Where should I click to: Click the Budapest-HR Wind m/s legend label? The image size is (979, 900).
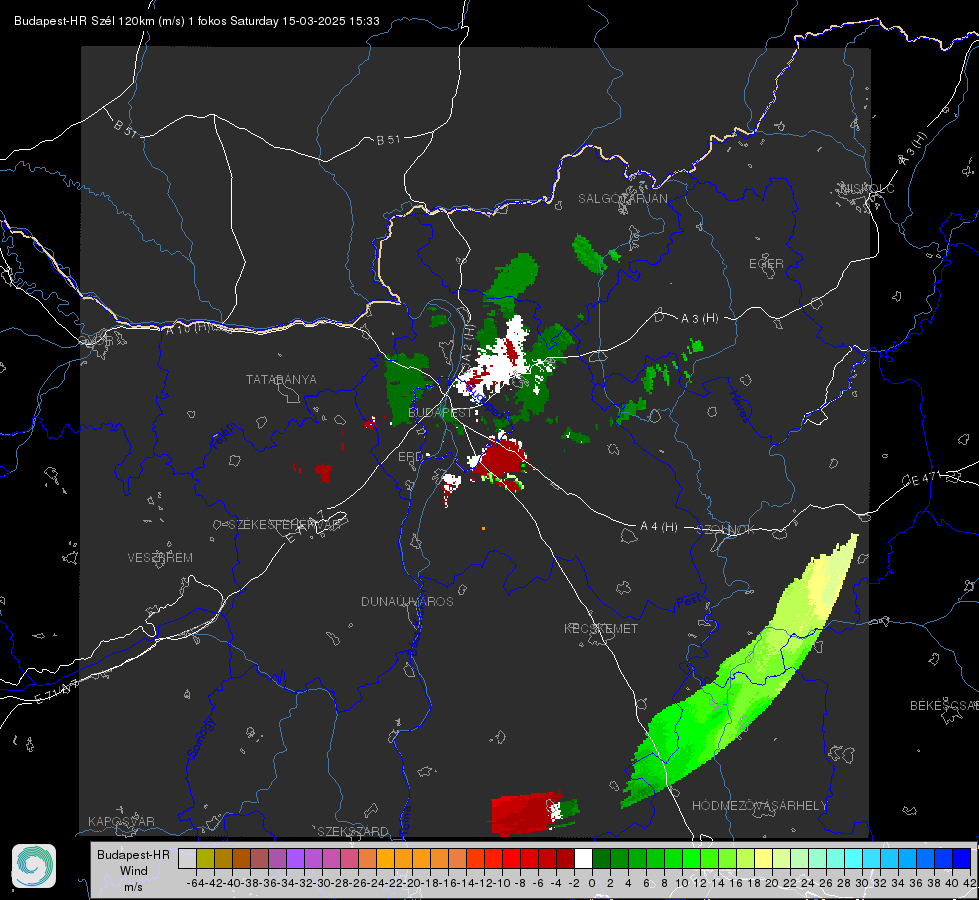133,870
